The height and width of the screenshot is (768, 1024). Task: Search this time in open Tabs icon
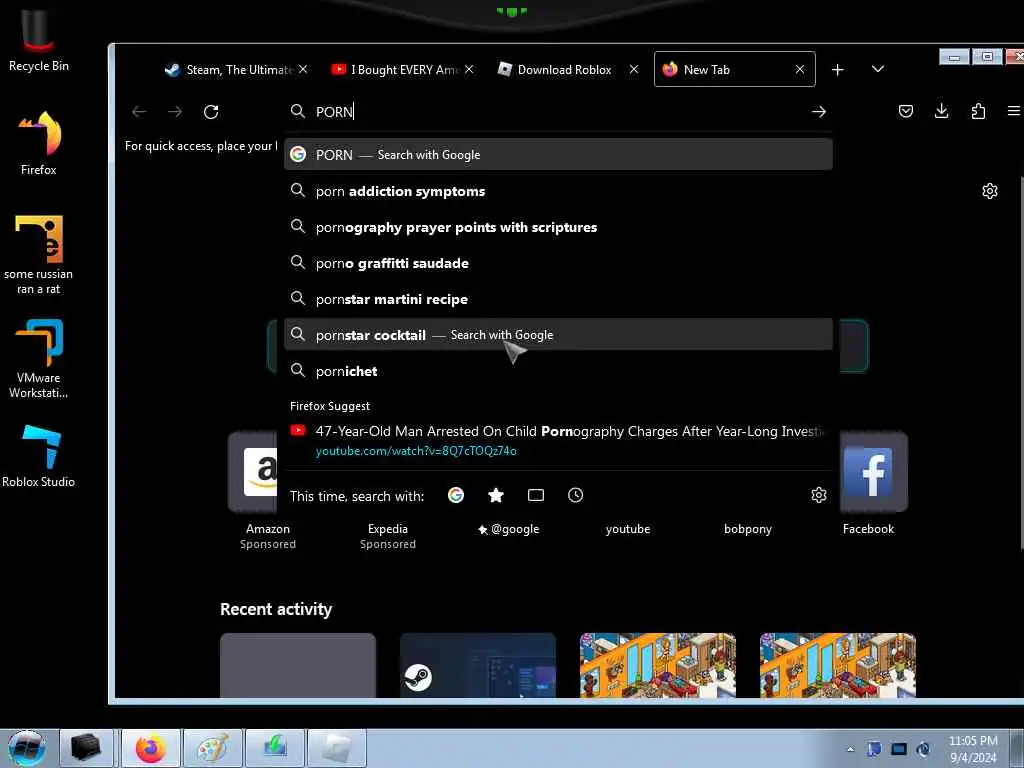536,495
